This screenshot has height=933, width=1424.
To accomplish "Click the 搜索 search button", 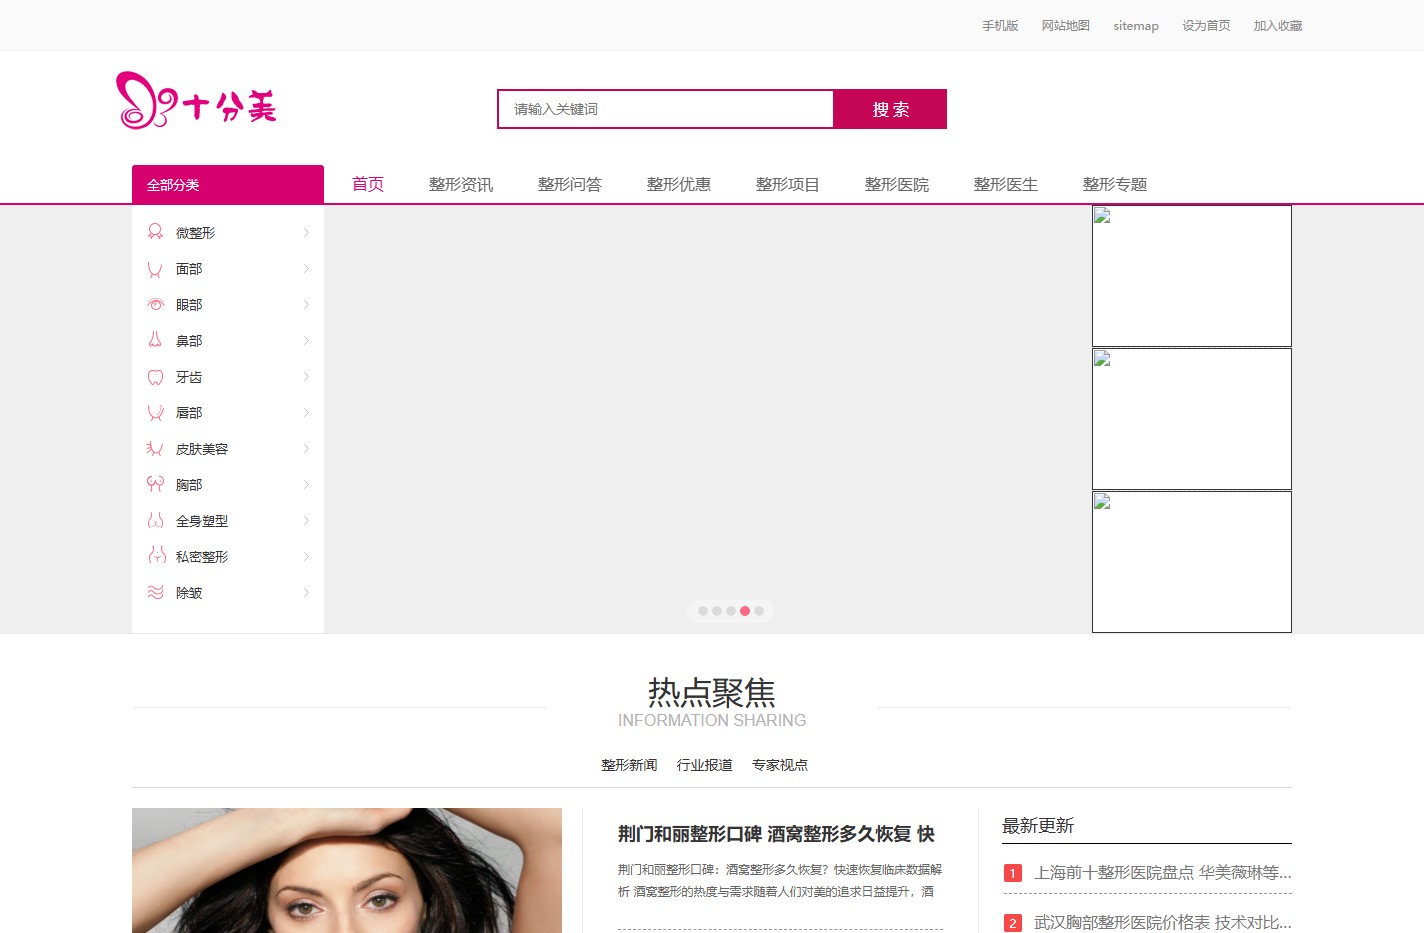I will [890, 109].
